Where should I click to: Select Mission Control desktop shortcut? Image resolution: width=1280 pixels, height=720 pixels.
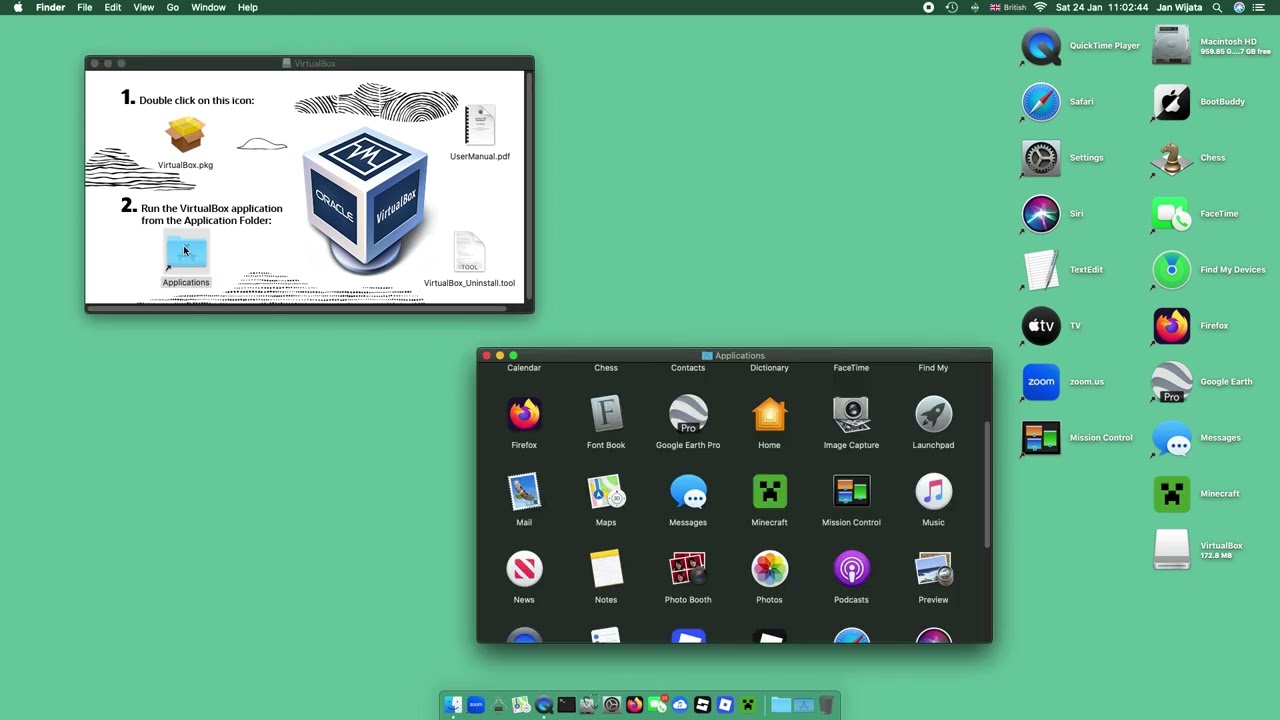1041,438
